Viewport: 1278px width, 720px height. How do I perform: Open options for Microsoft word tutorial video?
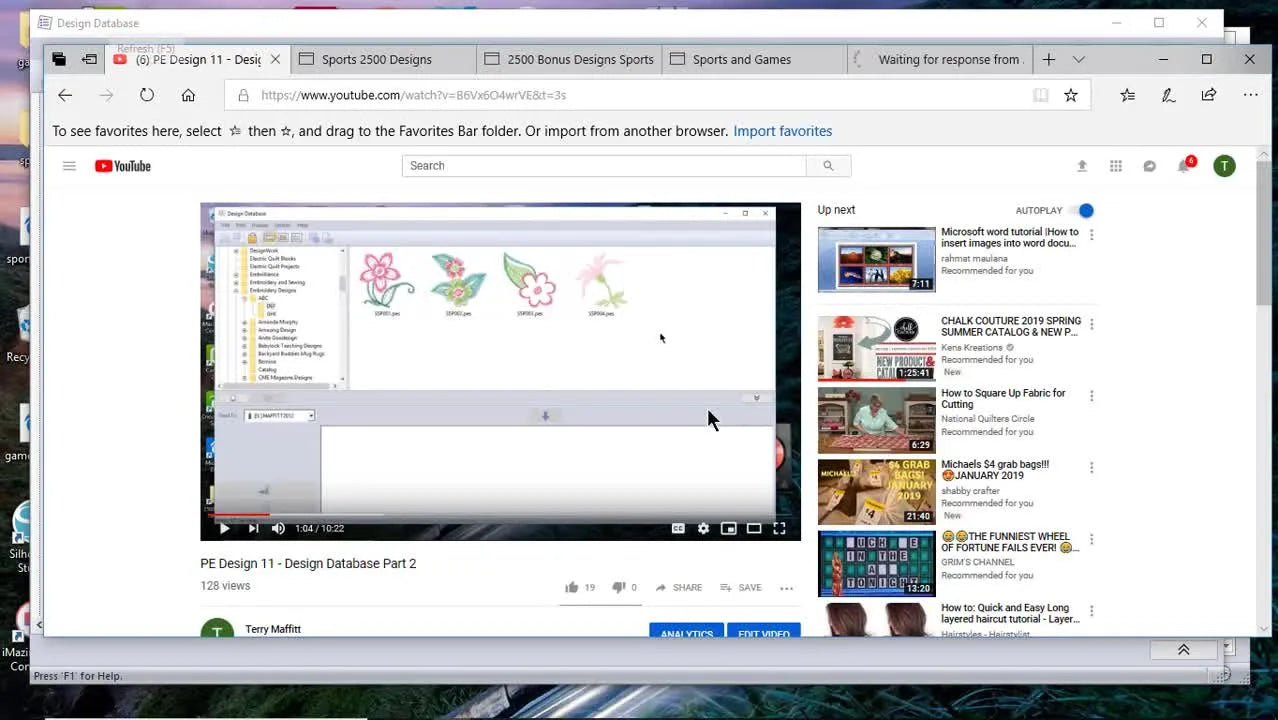(x=1091, y=235)
